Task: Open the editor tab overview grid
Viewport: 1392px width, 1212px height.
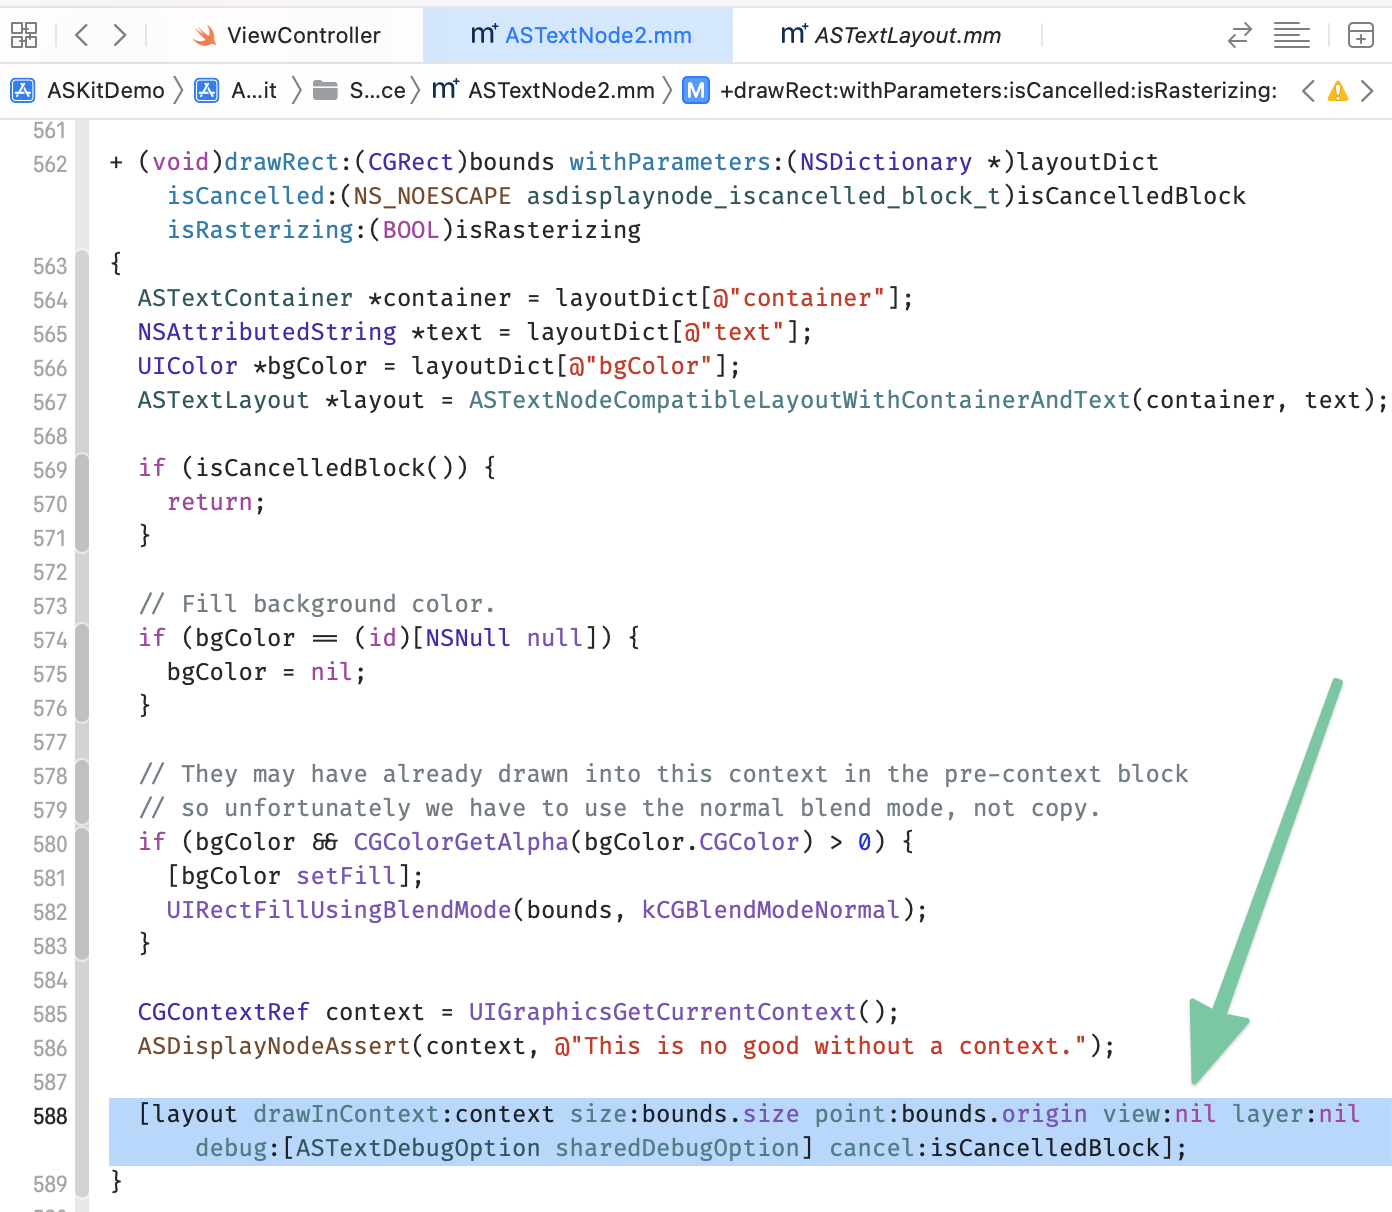Action: click(x=24, y=34)
